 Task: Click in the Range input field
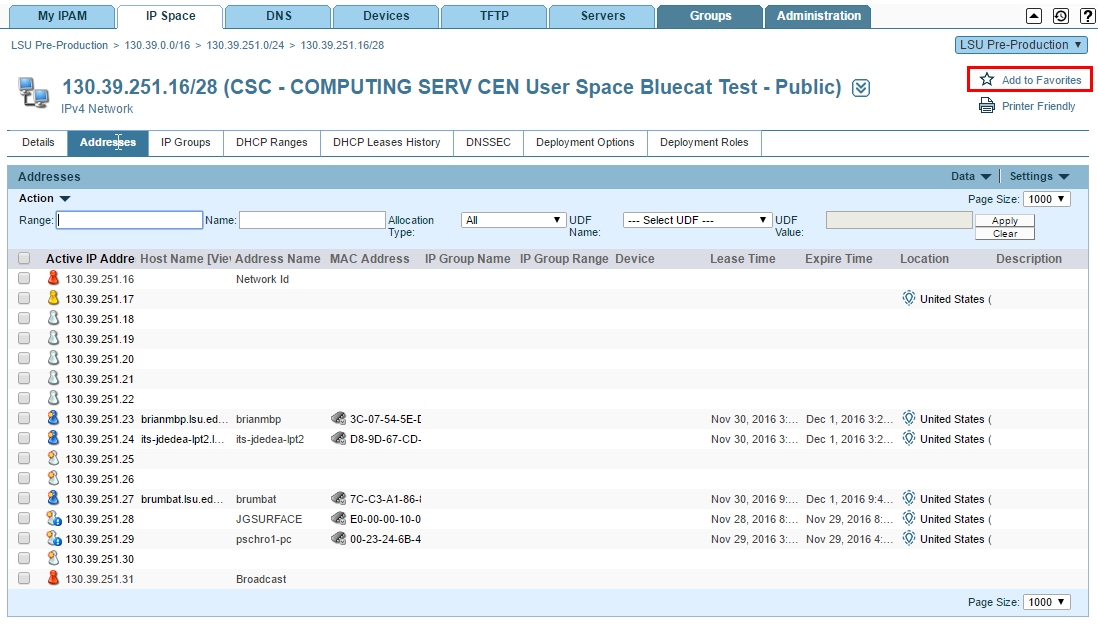(x=130, y=220)
